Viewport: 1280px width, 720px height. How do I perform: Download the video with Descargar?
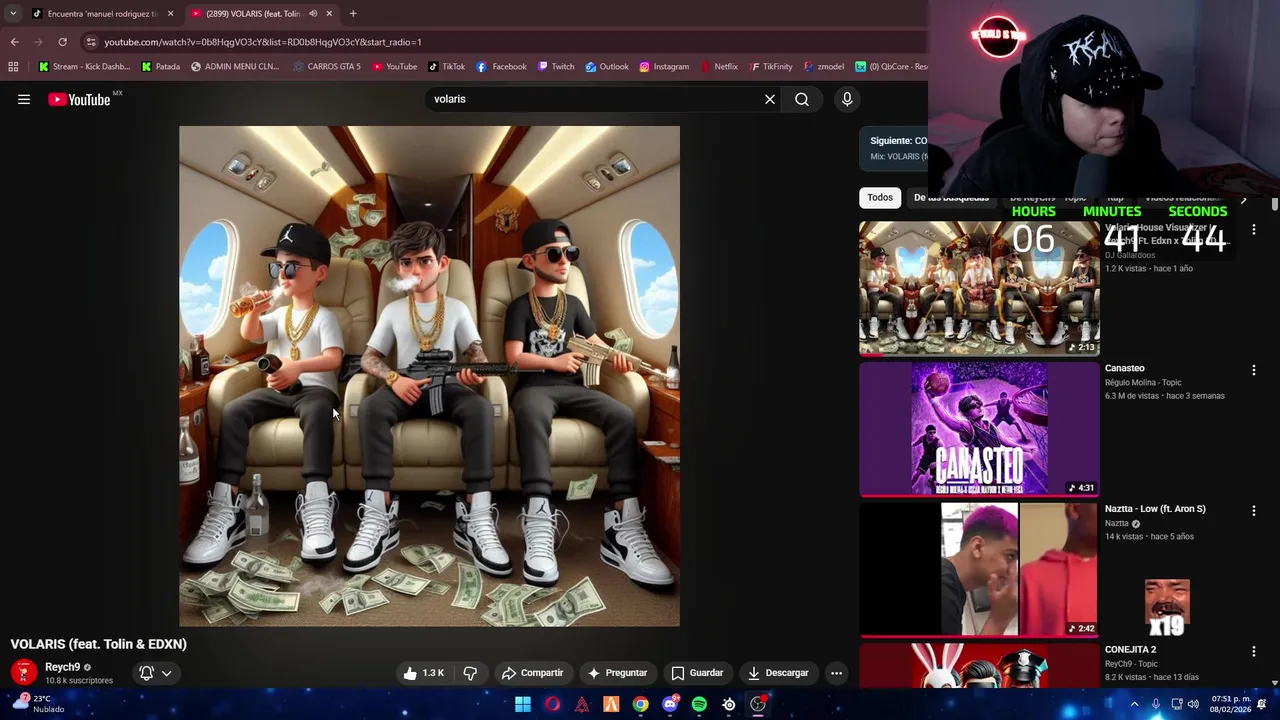pyautogui.click(x=778, y=673)
